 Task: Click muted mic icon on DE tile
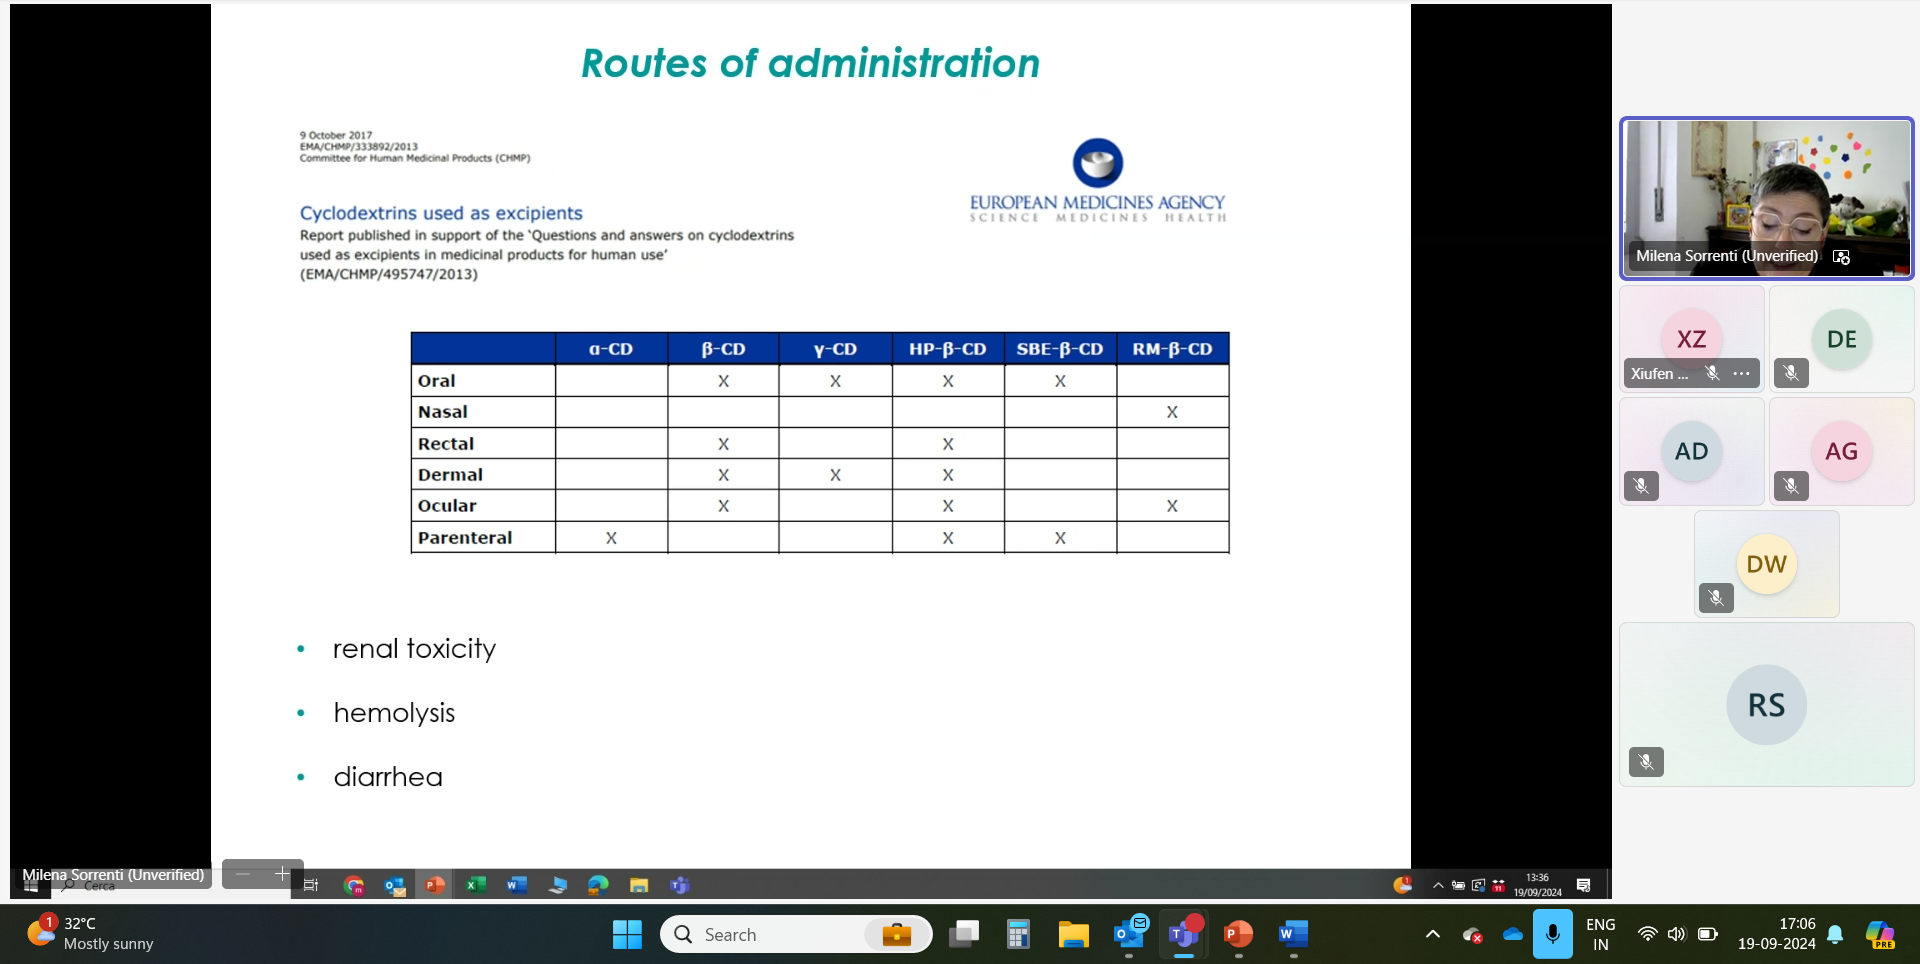[x=1791, y=373]
